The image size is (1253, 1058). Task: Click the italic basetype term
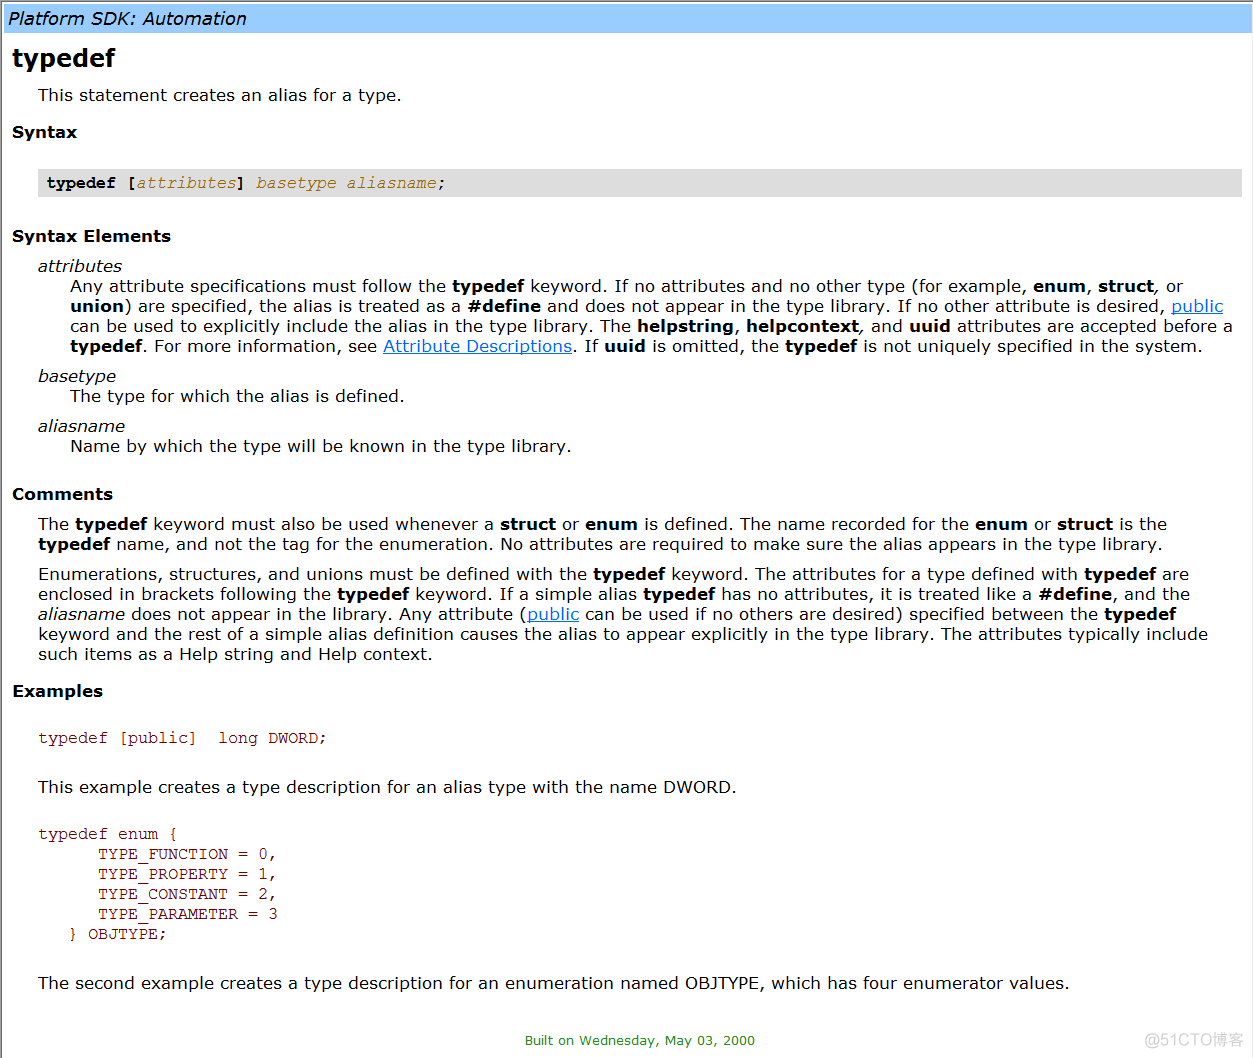pyautogui.click(x=77, y=376)
